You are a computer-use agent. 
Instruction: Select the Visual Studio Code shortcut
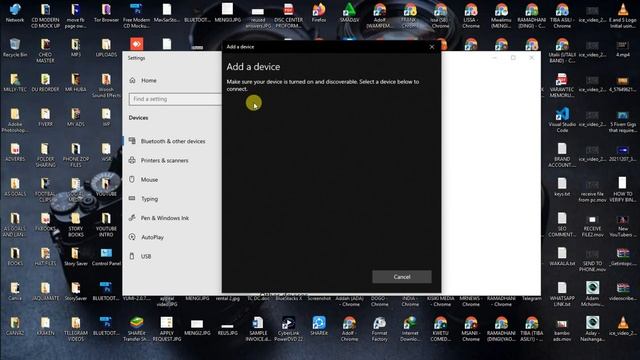click(562, 120)
